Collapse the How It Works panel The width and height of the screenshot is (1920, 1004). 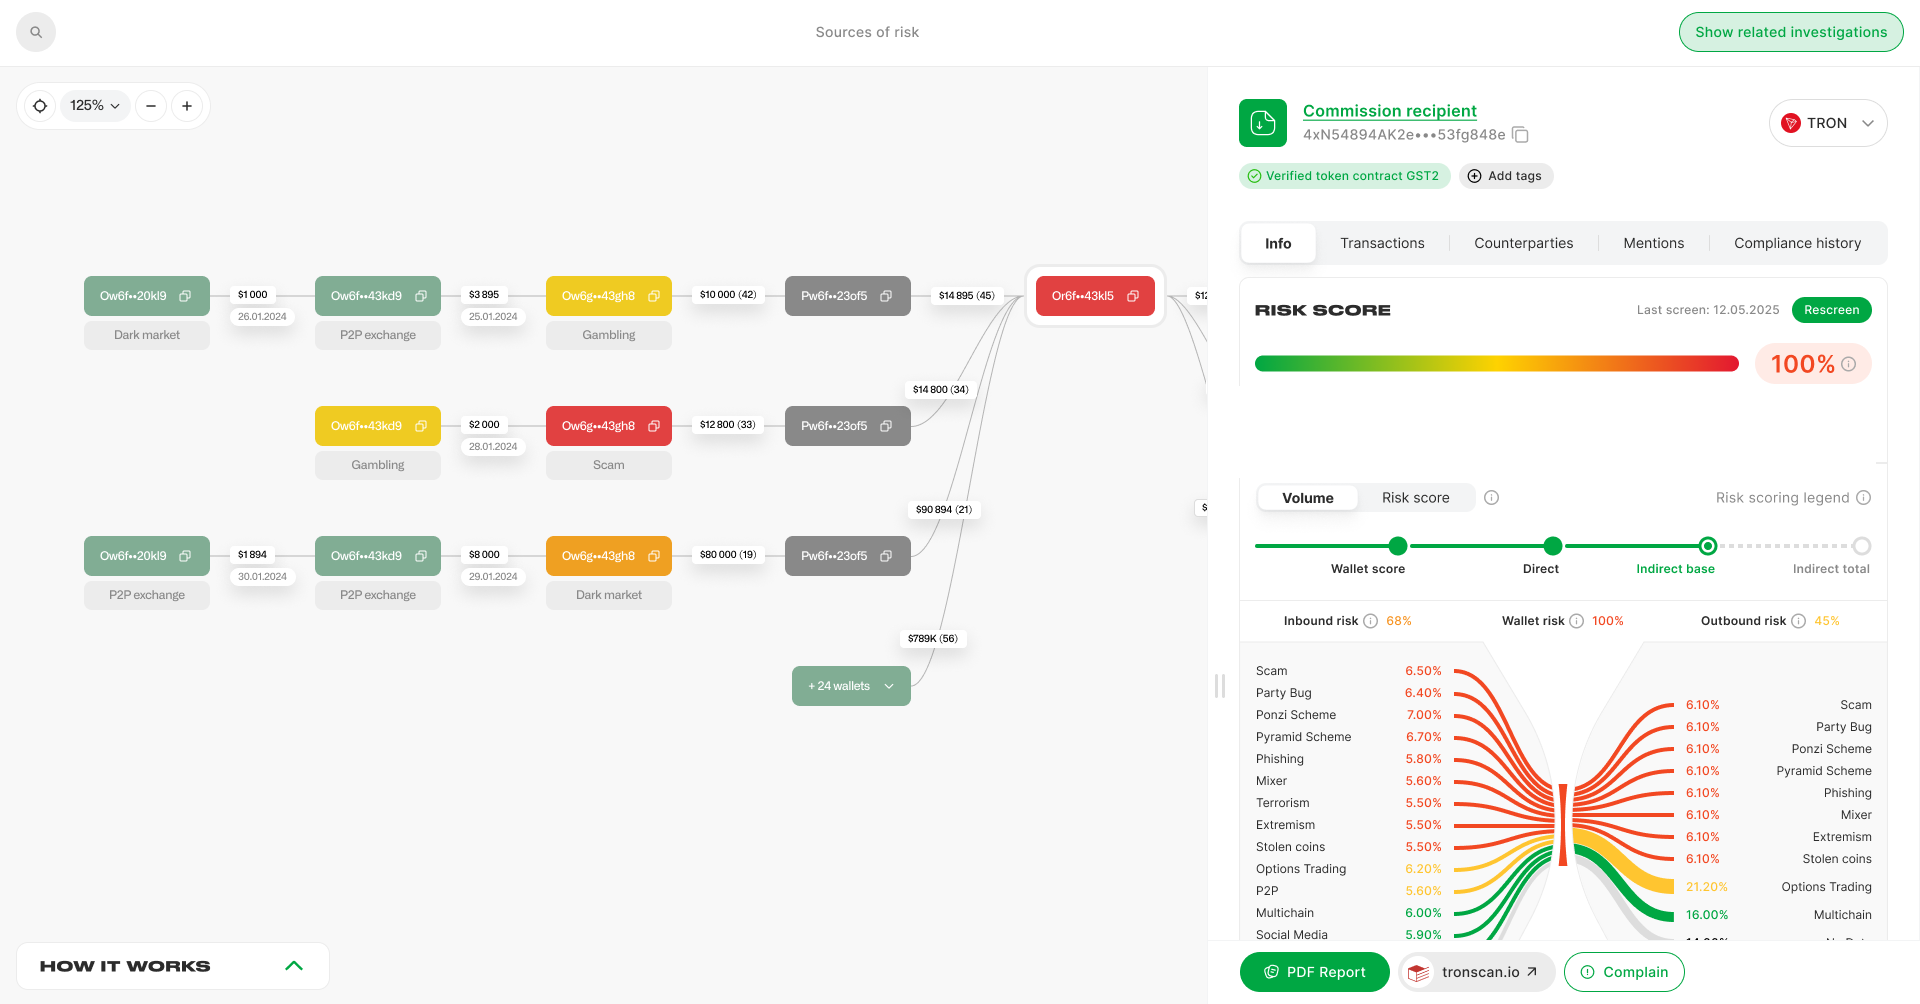(x=294, y=966)
